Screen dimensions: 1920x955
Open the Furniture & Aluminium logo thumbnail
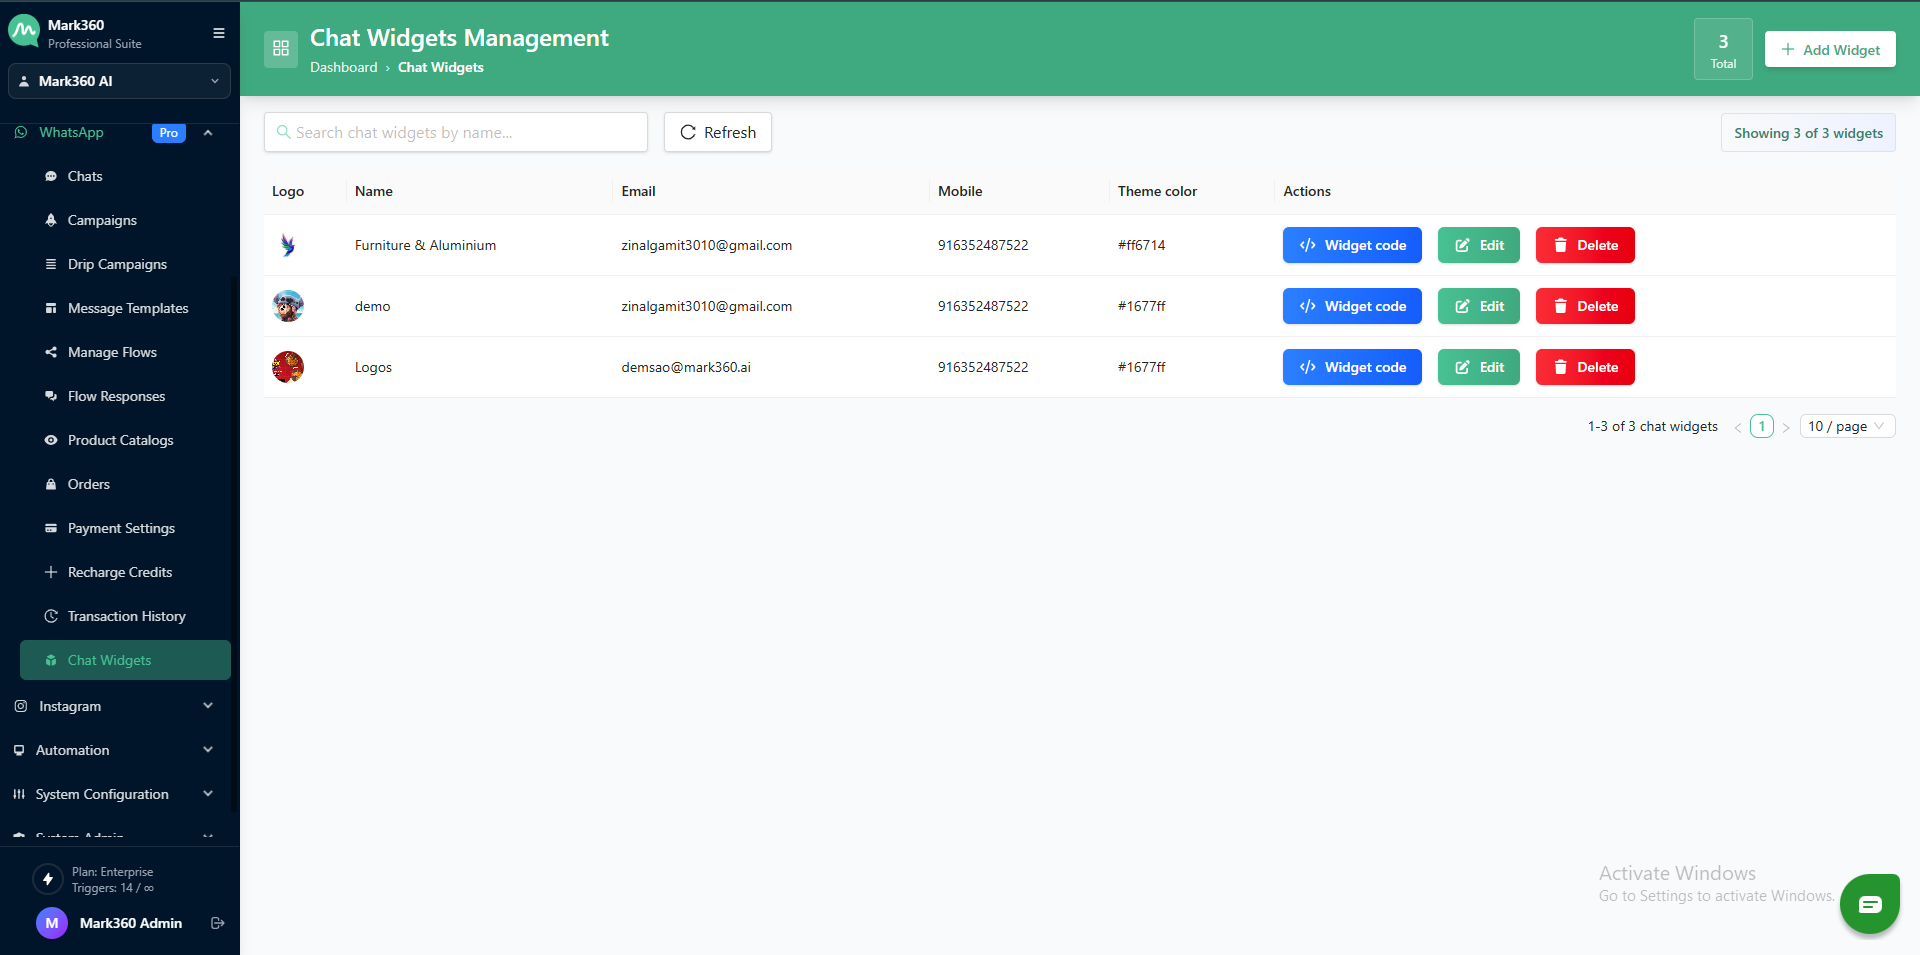(288, 245)
